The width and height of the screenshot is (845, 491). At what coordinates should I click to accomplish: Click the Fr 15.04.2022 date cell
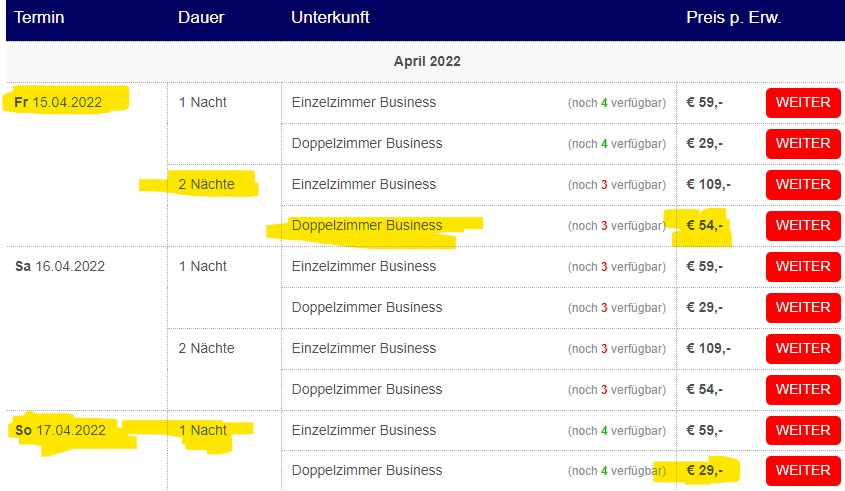point(58,102)
